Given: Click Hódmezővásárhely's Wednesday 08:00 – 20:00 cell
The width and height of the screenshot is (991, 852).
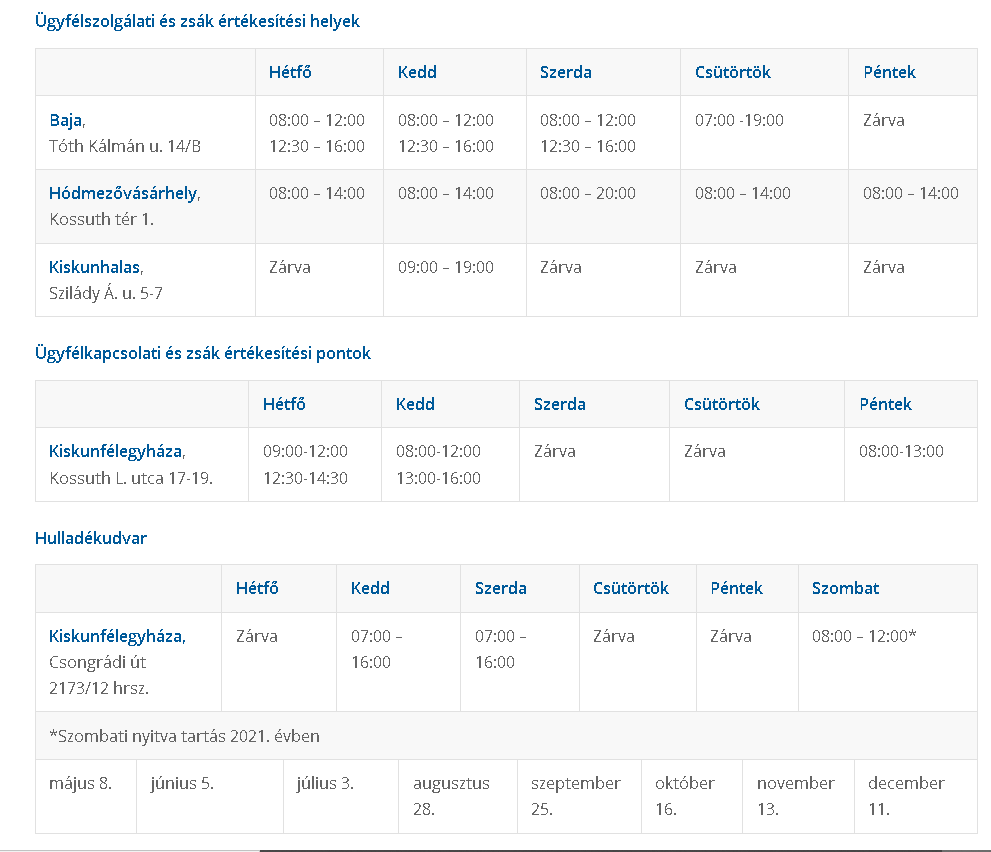Looking at the screenshot, I should tap(588, 193).
